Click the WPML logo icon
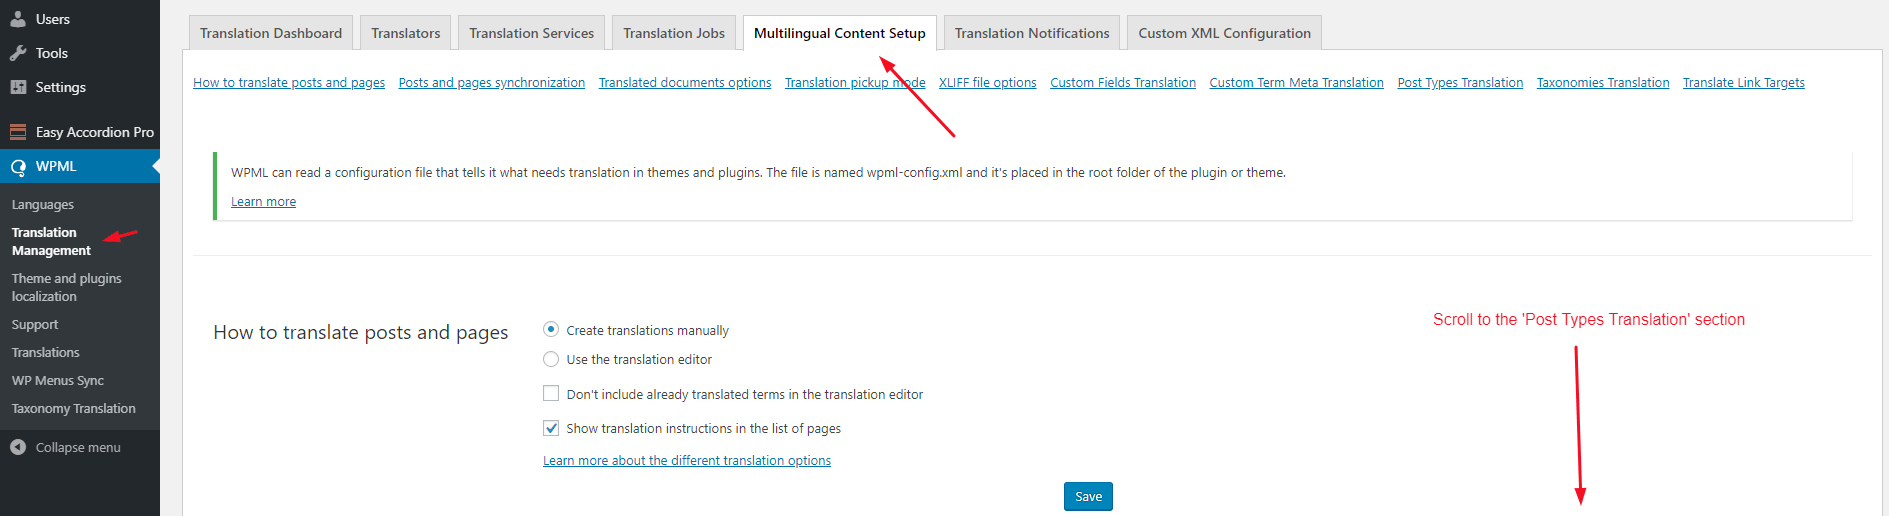Image resolution: width=1889 pixels, height=516 pixels. [18, 167]
